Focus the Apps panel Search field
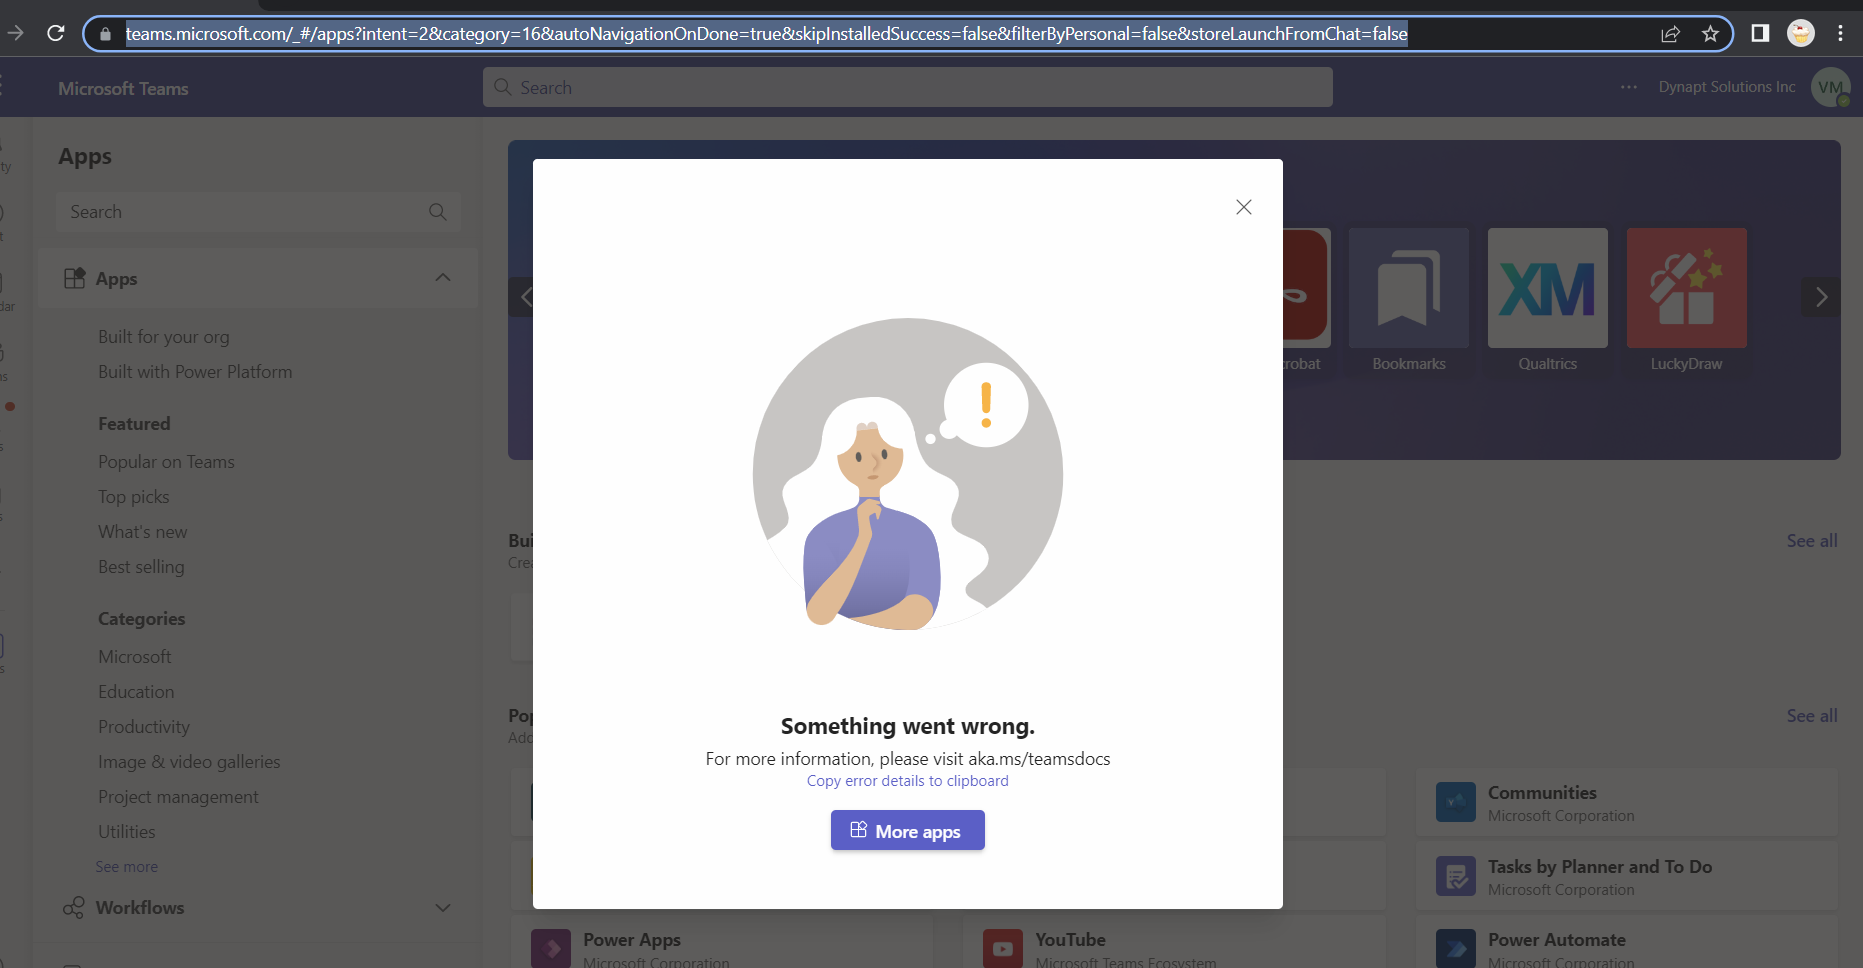The height and width of the screenshot is (968, 1863). pos(258,212)
